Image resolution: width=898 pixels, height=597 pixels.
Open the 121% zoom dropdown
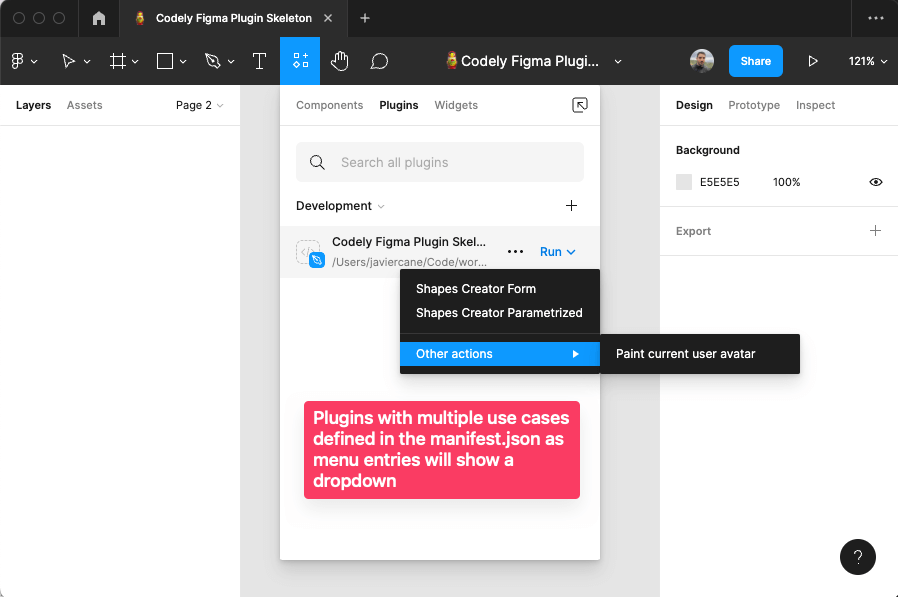click(868, 61)
